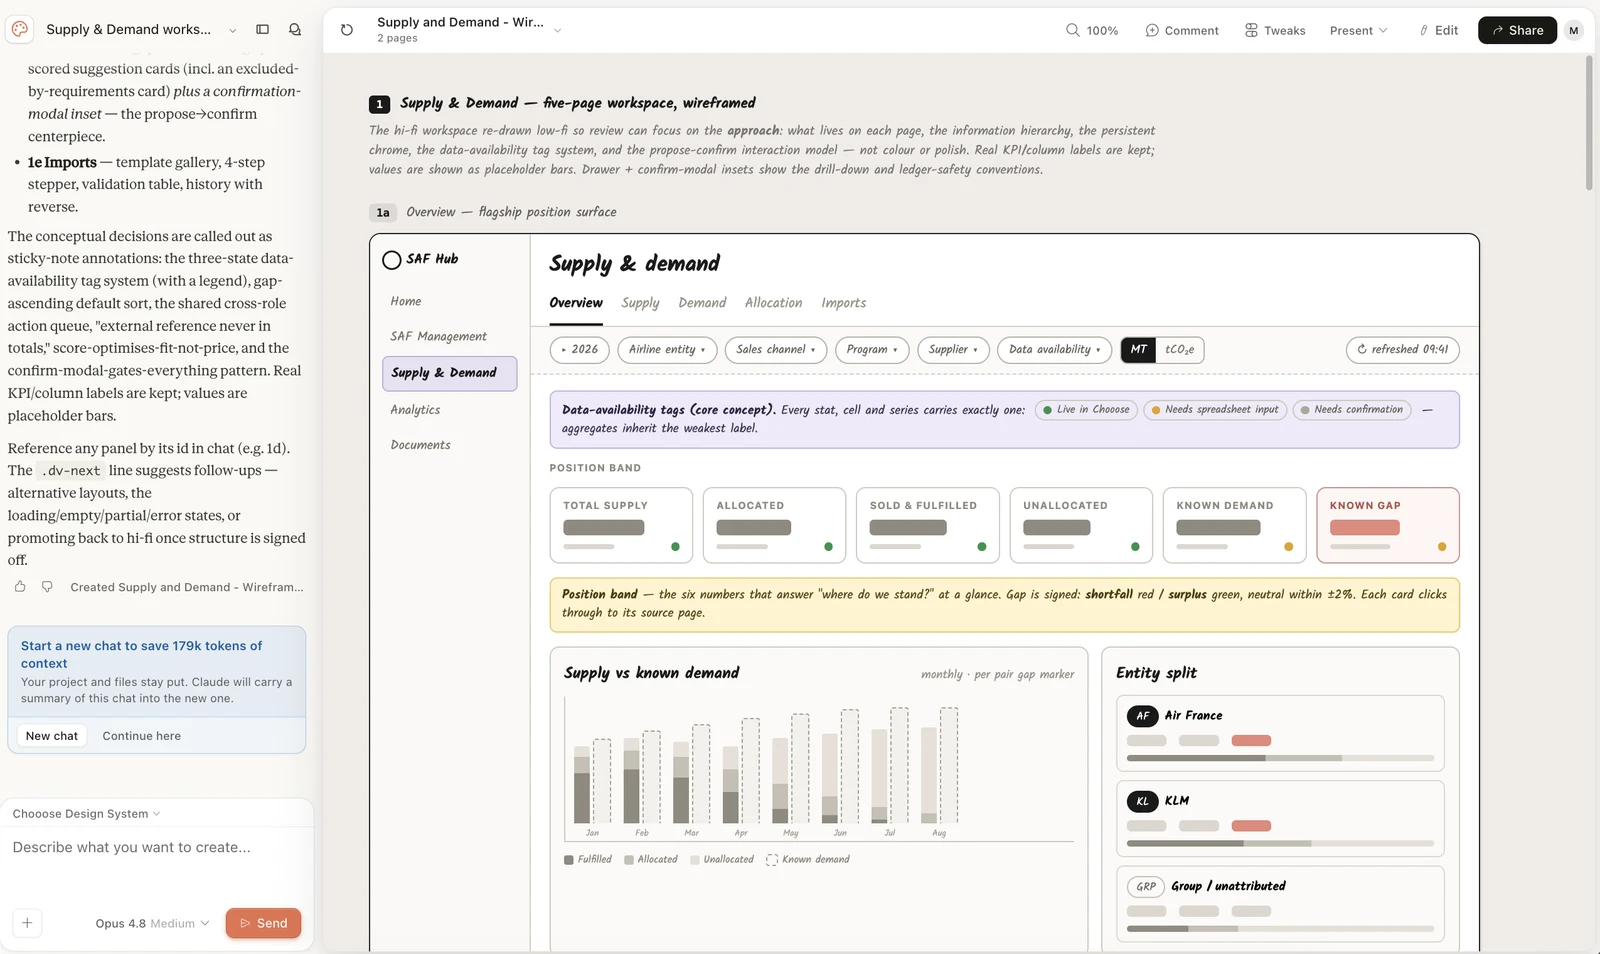Click the Needs confirmation tag

click(x=1352, y=410)
